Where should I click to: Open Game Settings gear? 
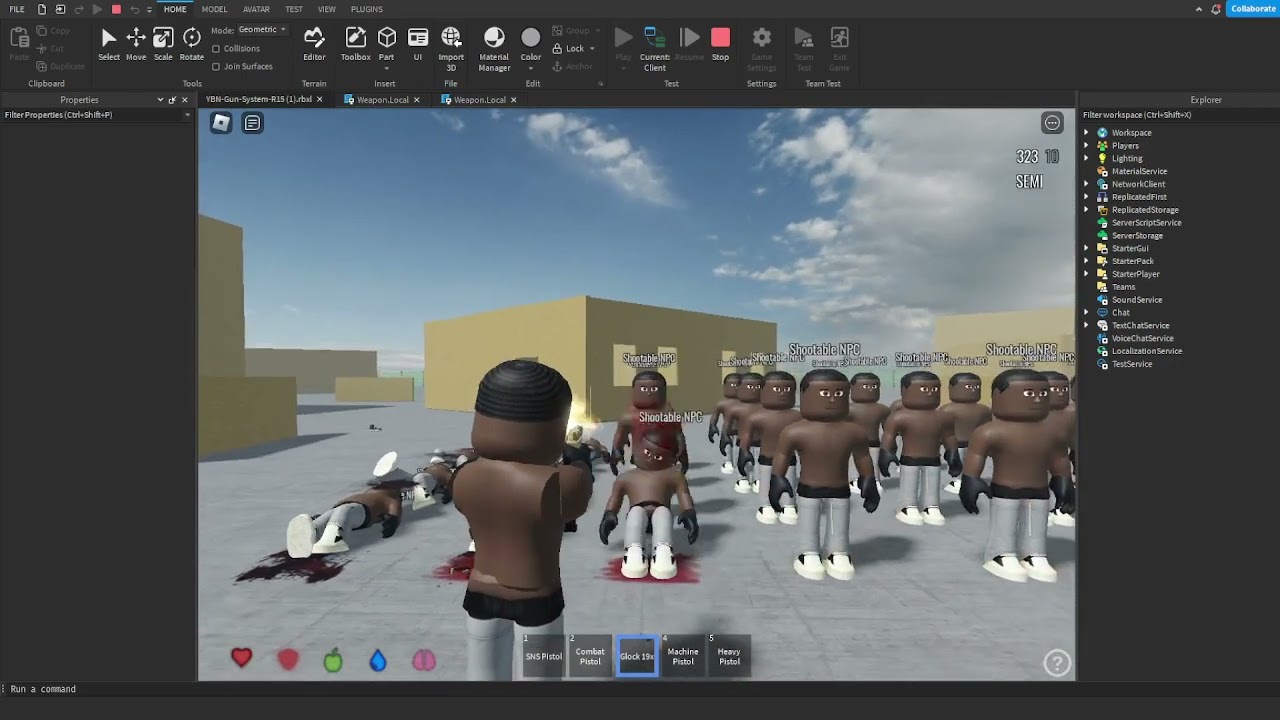[762, 38]
